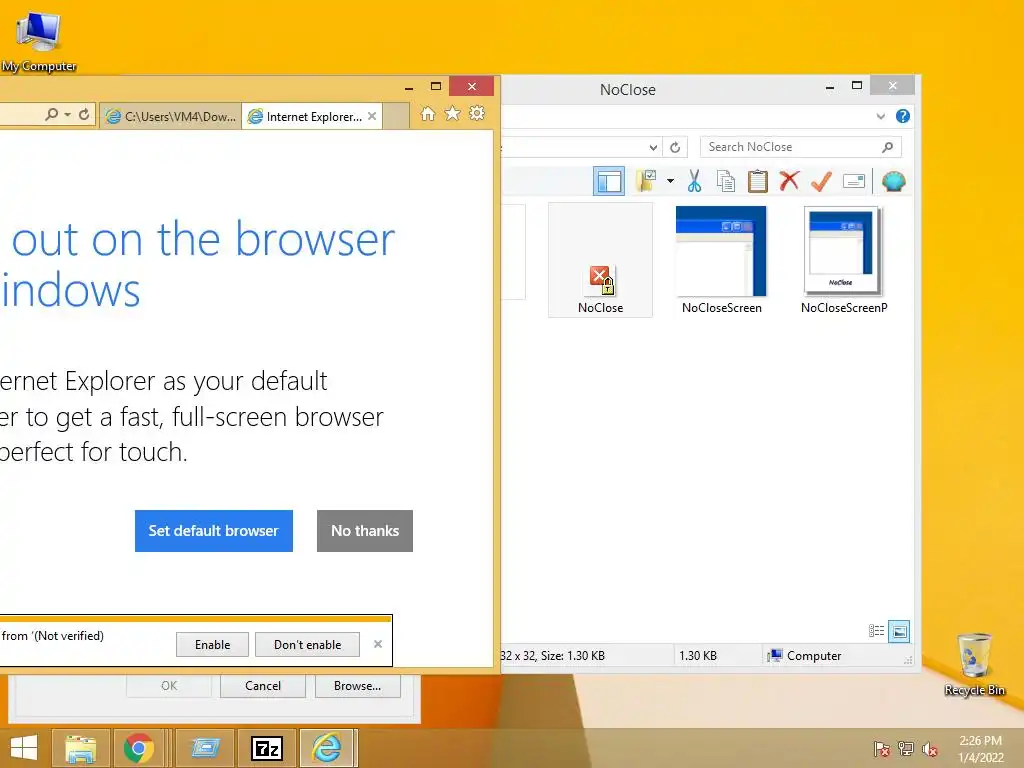1024x768 pixels.
Task: Select the NoCloseScreen image thumbnail
Action: coord(721,260)
